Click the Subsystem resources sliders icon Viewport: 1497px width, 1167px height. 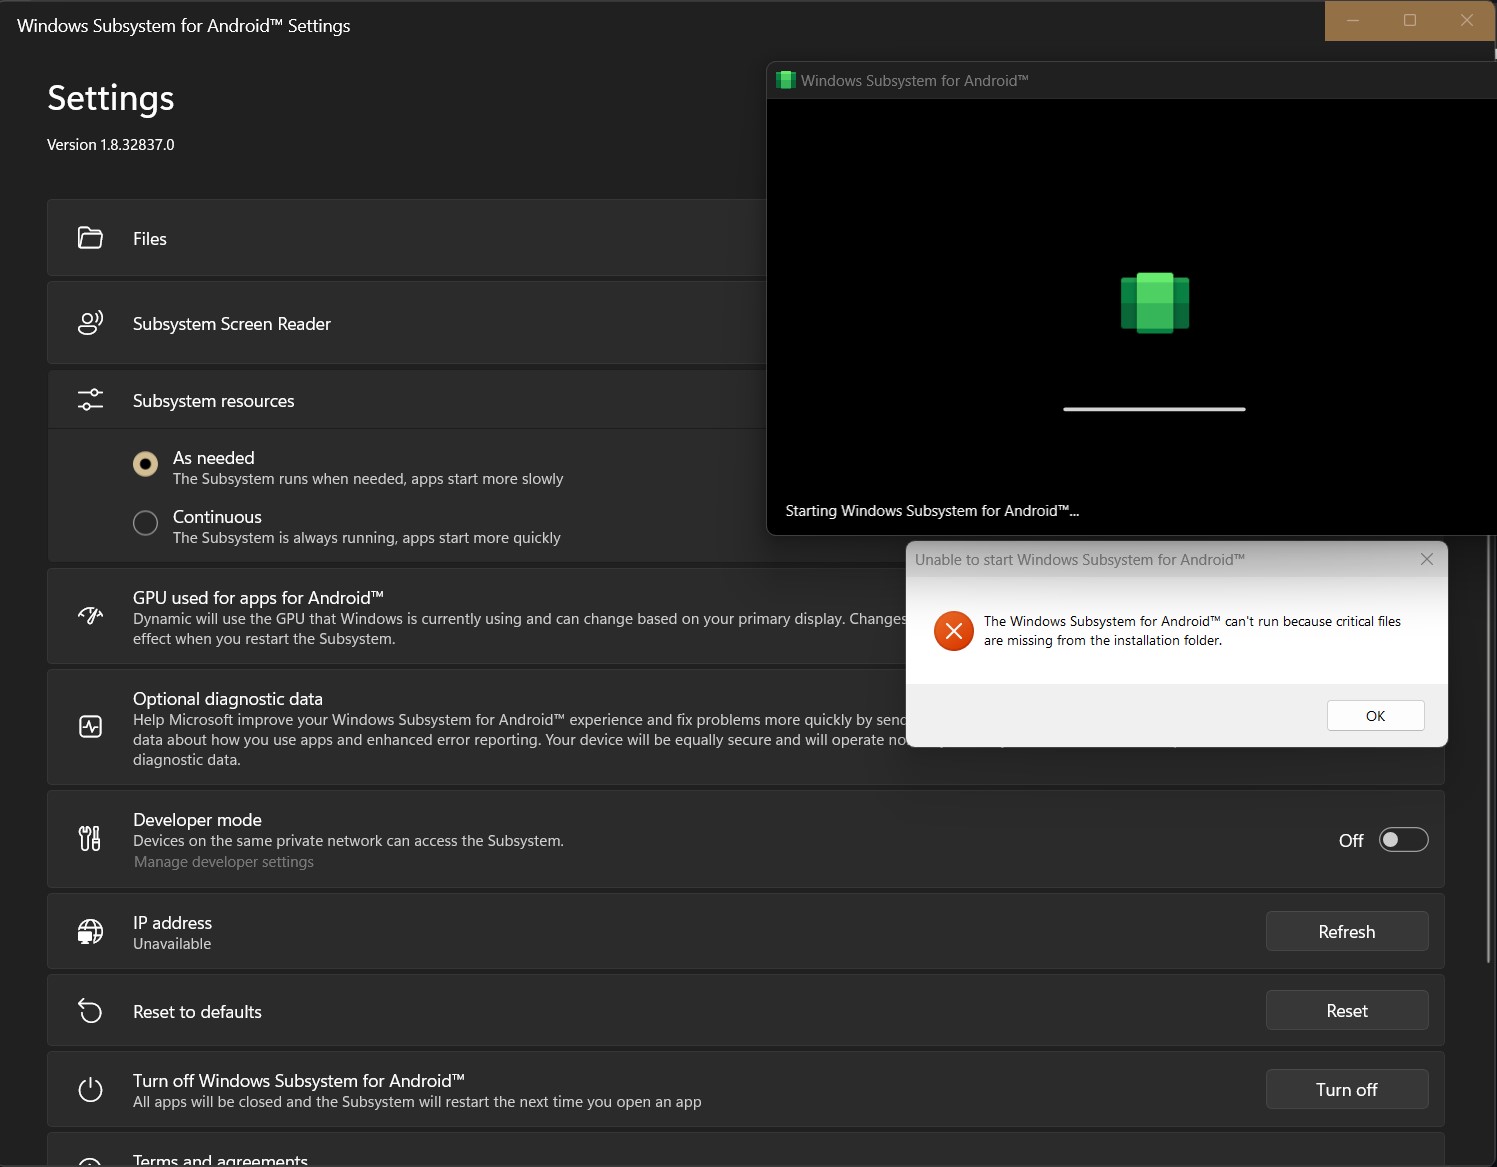pyautogui.click(x=90, y=400)
